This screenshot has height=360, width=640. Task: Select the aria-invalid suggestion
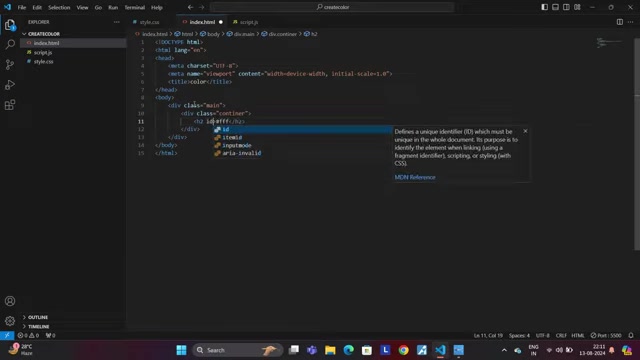click(x=302, y=153)
